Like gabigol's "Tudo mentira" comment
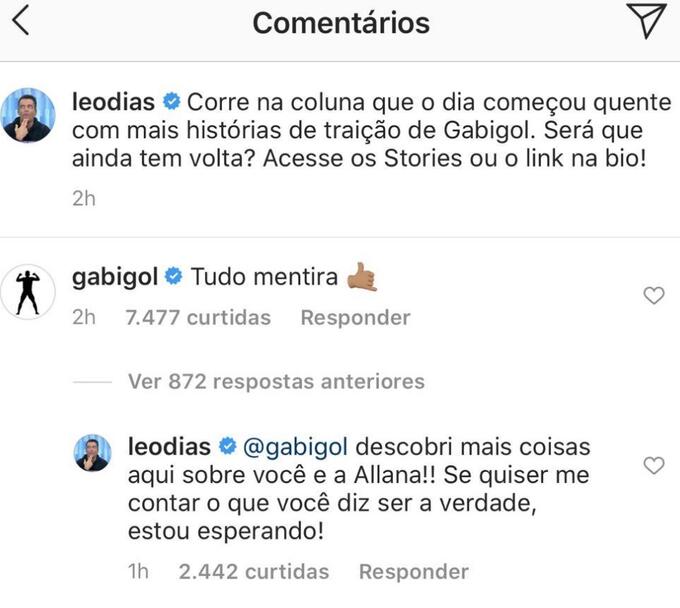680x608 pixels. pos(653,295)
